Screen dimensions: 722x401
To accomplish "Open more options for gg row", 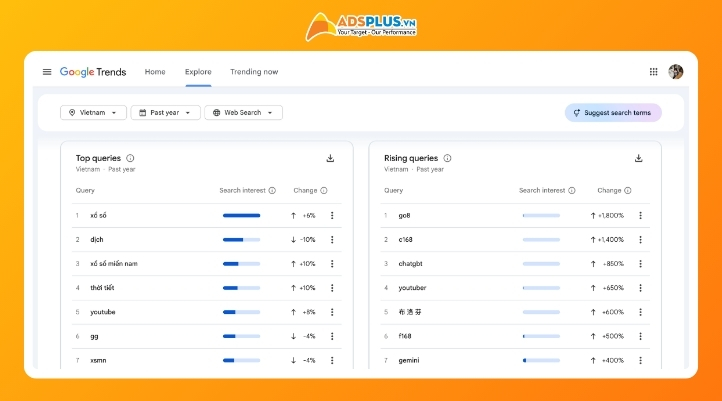I will (332, 337).
